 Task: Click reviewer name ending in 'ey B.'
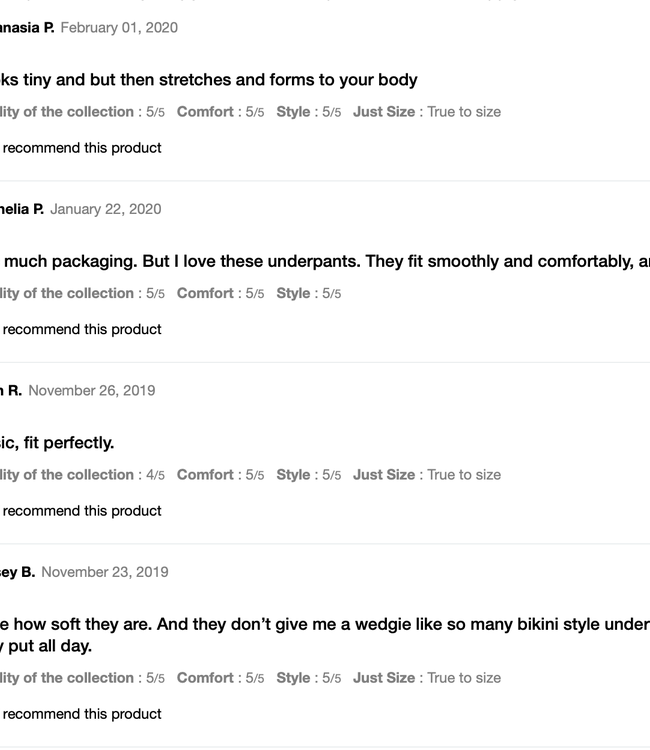coord(17,572)
